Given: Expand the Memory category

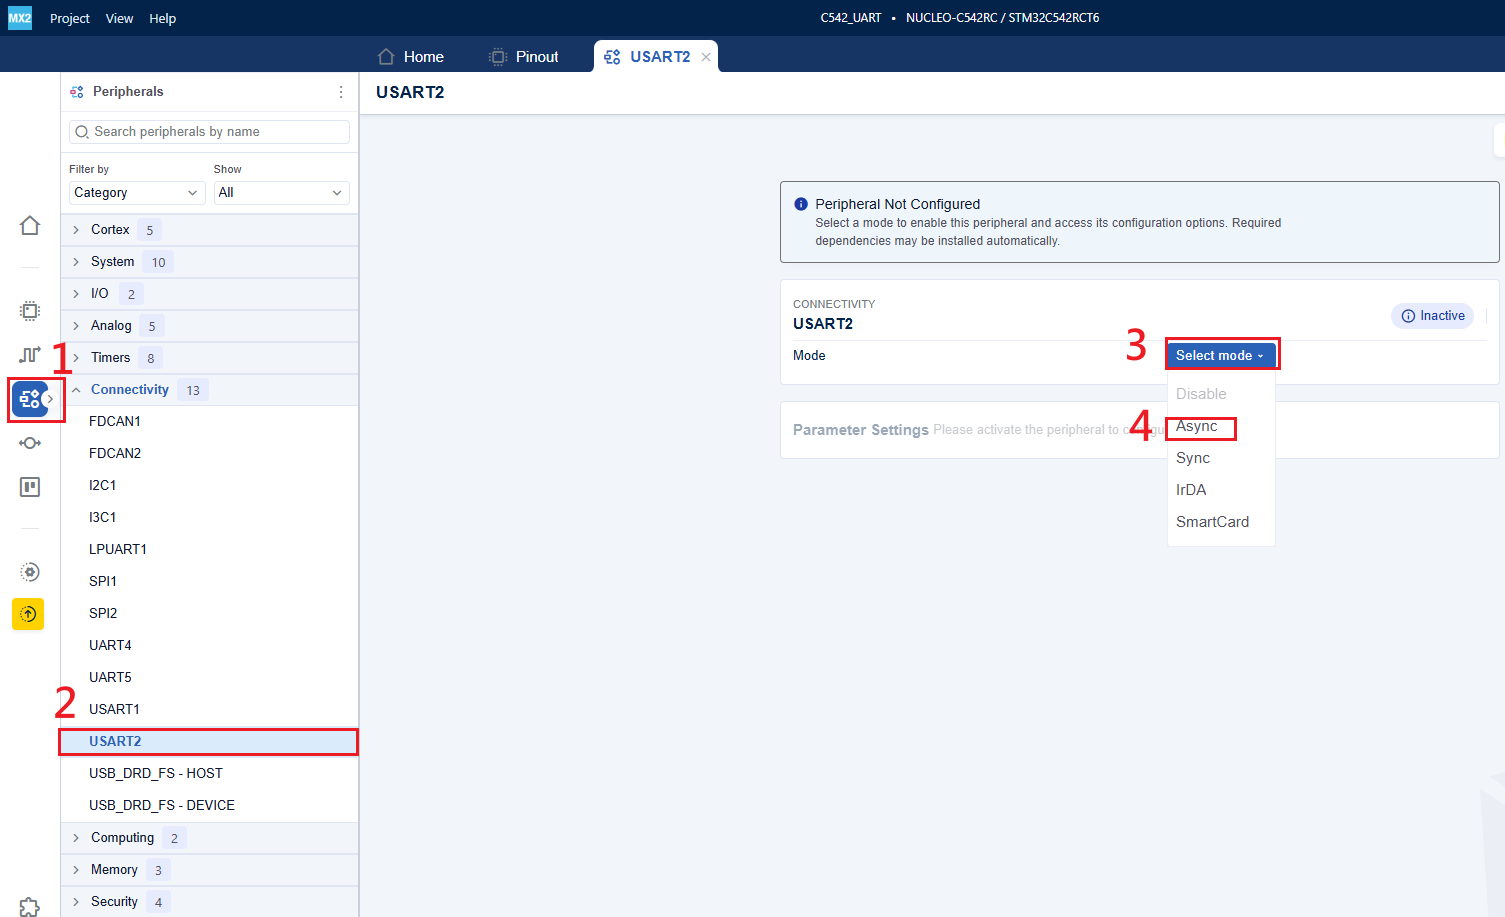Looking at the screenshot, I should pyautogui.click(x=209, y=870).
